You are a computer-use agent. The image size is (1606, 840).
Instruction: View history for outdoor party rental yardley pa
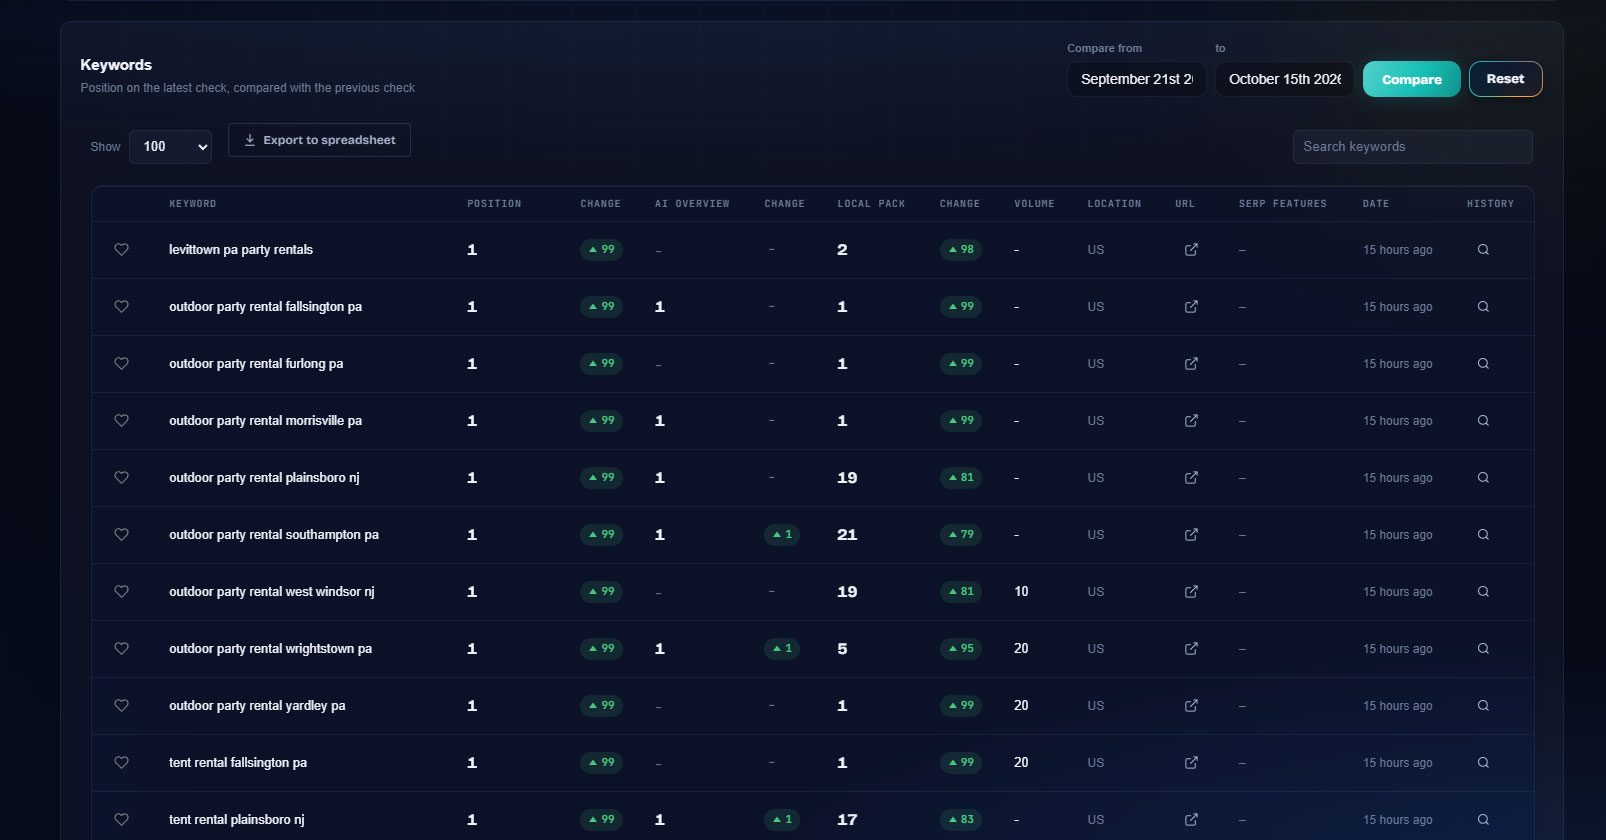[x=1483, y=706]
